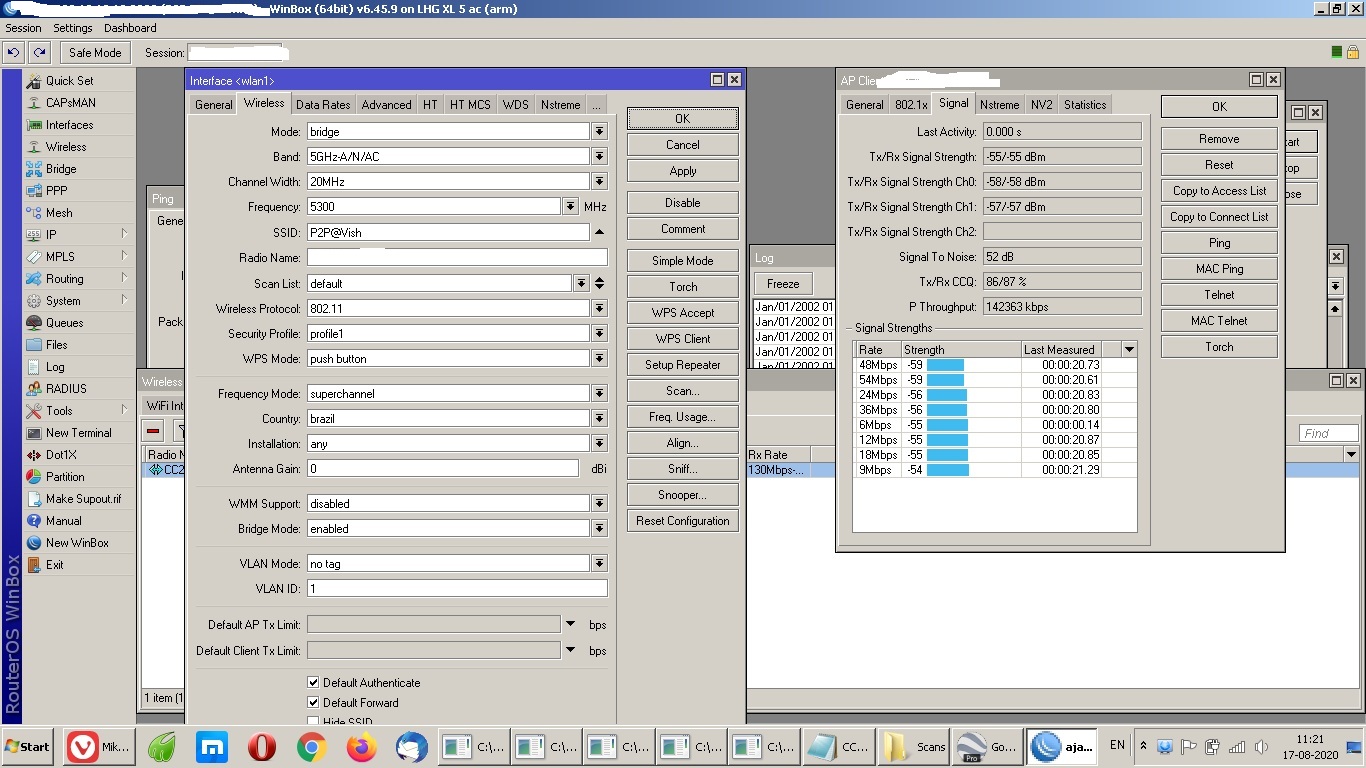Open Bridge sidebar item
Image resolution: width=1366 pixels, height=768 pixels.
[61, 169]
